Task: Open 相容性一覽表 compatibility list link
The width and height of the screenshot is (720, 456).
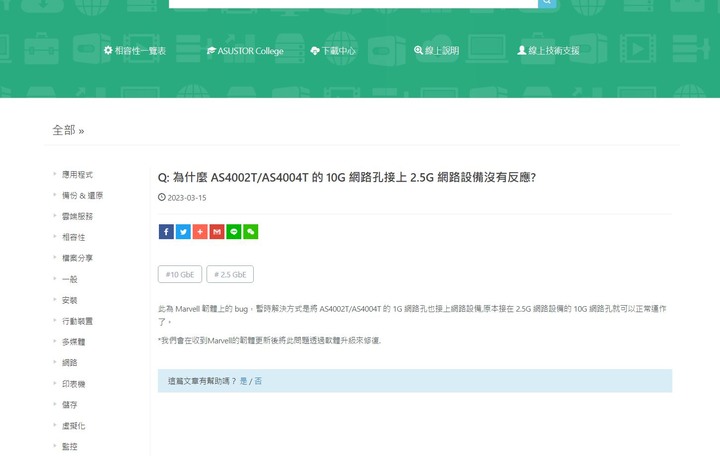Action: click(135, 51)
